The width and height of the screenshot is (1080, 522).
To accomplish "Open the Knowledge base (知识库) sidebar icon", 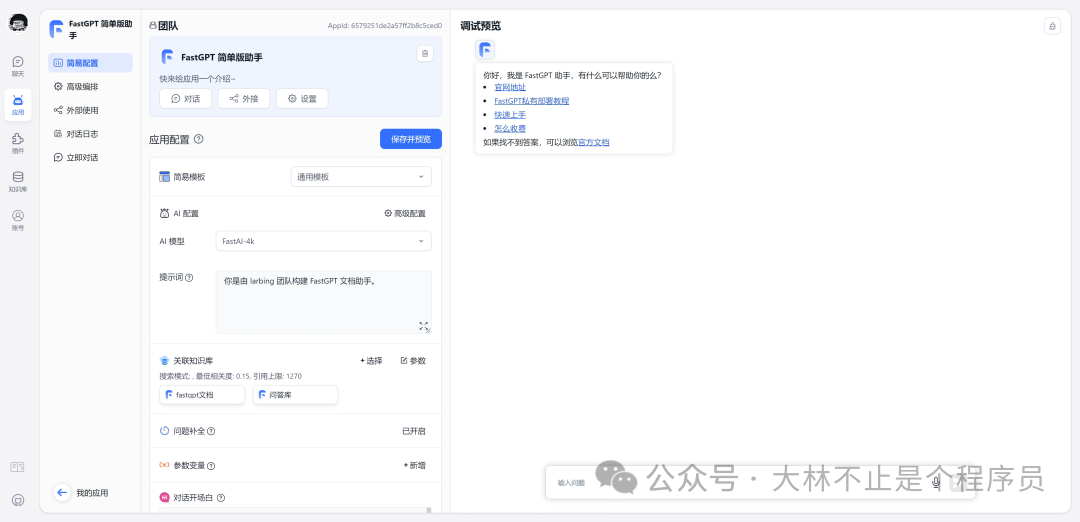I will point(18,182).
